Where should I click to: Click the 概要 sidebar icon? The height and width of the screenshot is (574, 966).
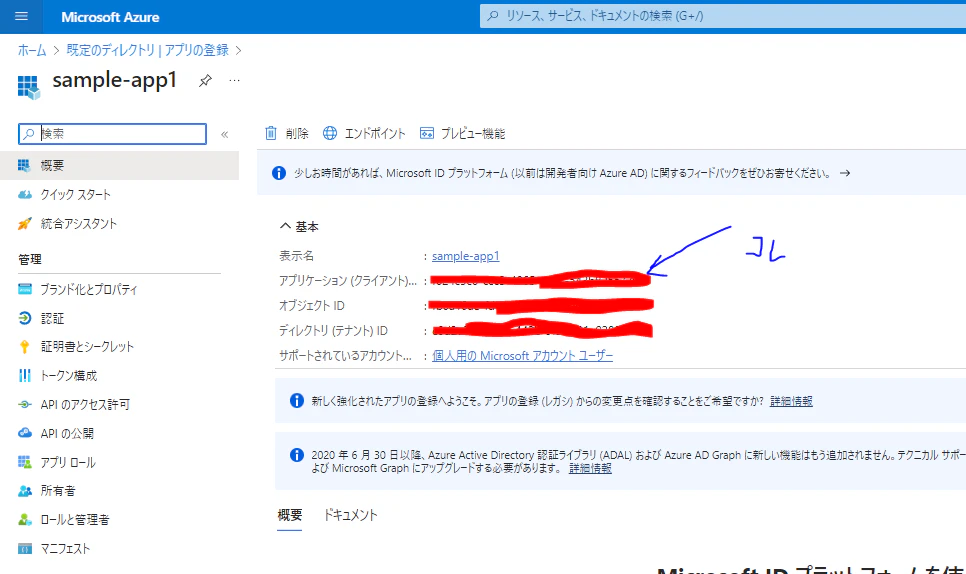[24, 165]
